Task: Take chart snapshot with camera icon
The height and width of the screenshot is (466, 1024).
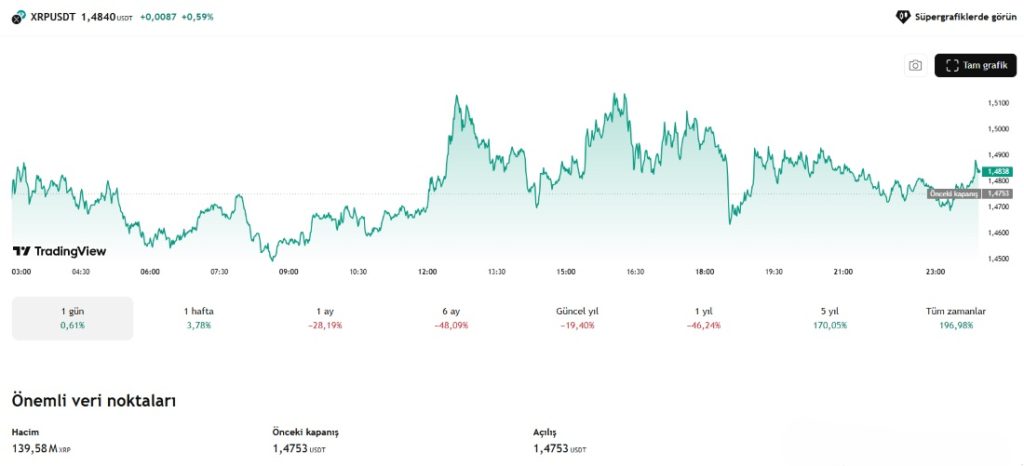Action: (914, 66)
